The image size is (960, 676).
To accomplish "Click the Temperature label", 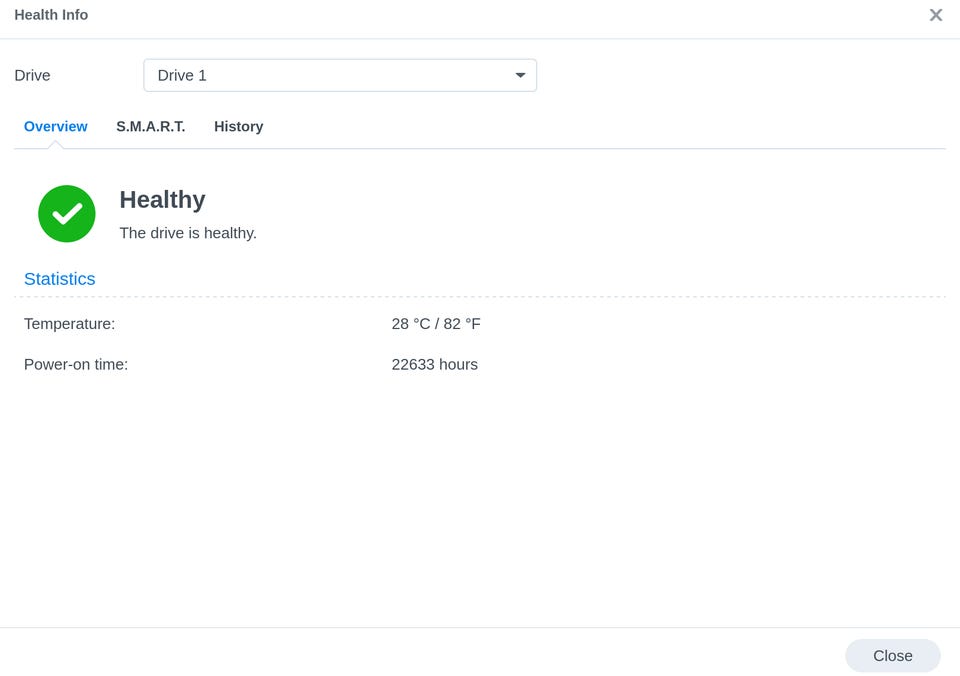I will [69, 323].
